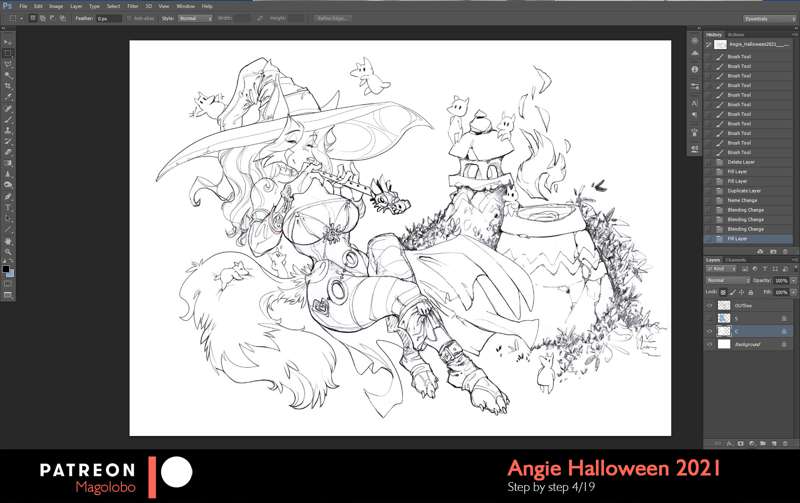
Task: Click the Hand tool in the toolbar
Action: click(8, 241)
